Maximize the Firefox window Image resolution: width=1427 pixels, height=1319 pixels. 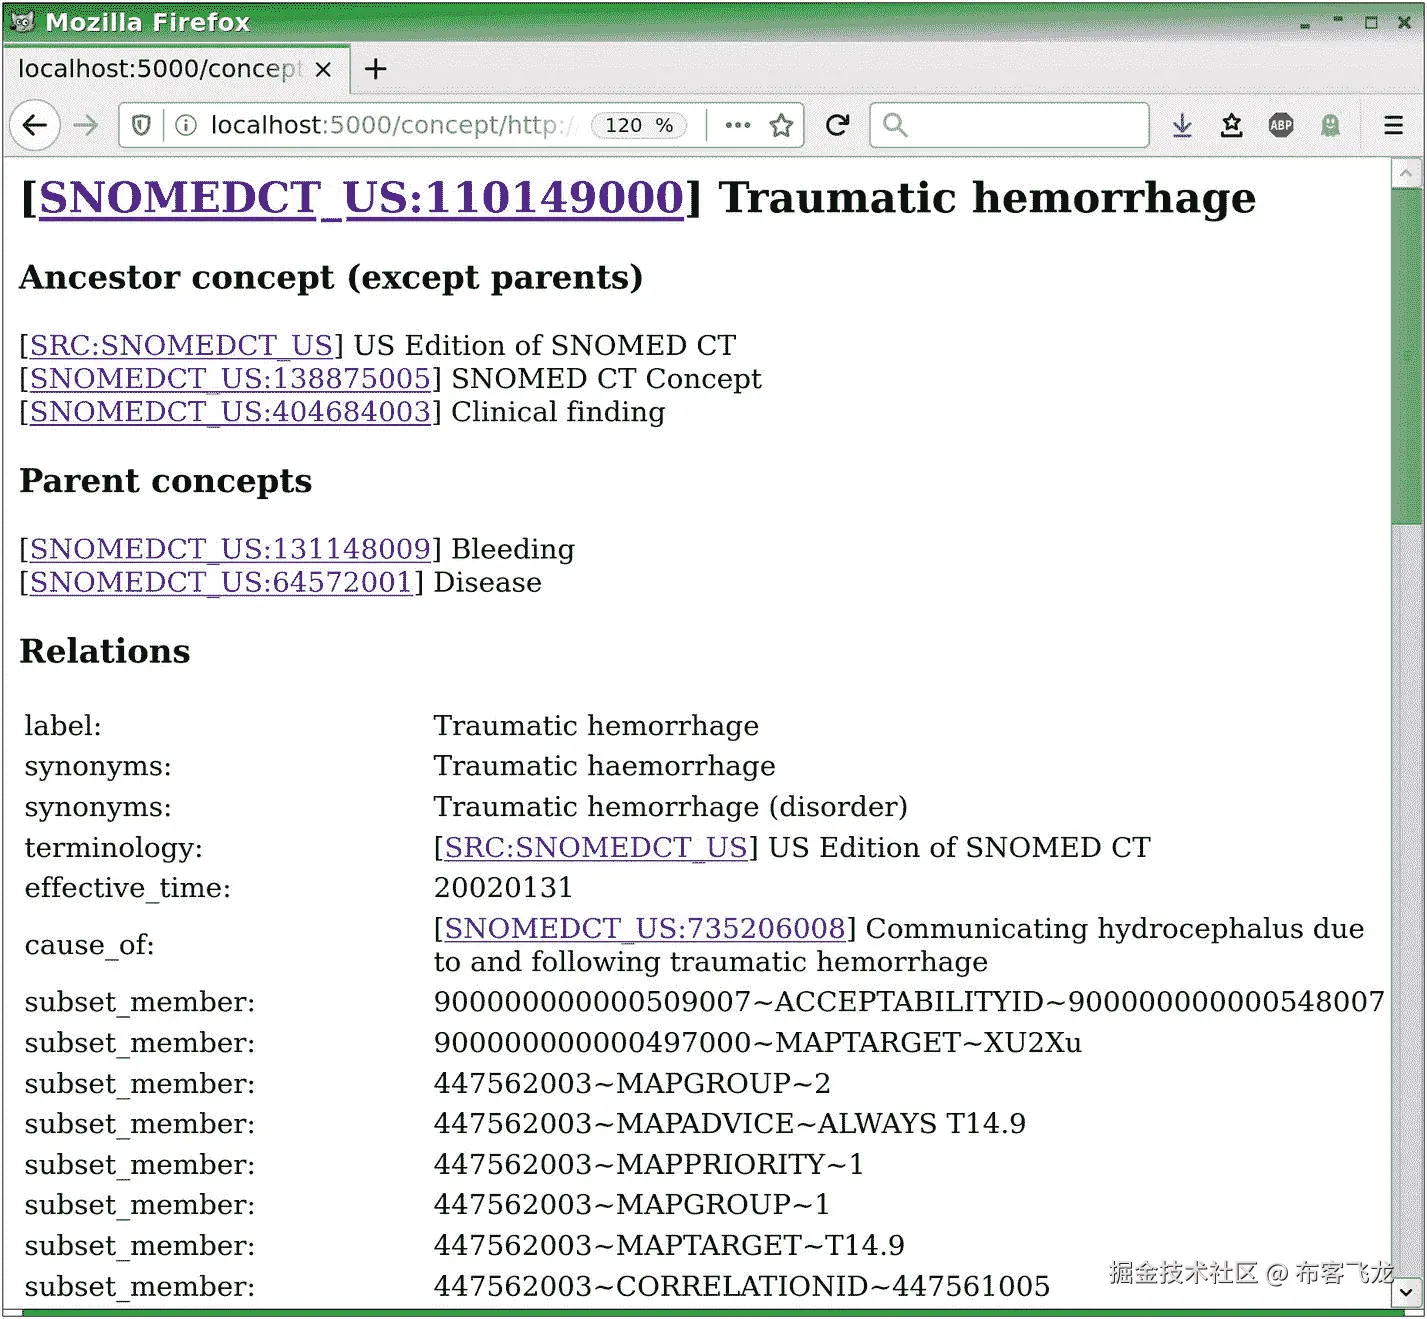(x=1371, y=22)
